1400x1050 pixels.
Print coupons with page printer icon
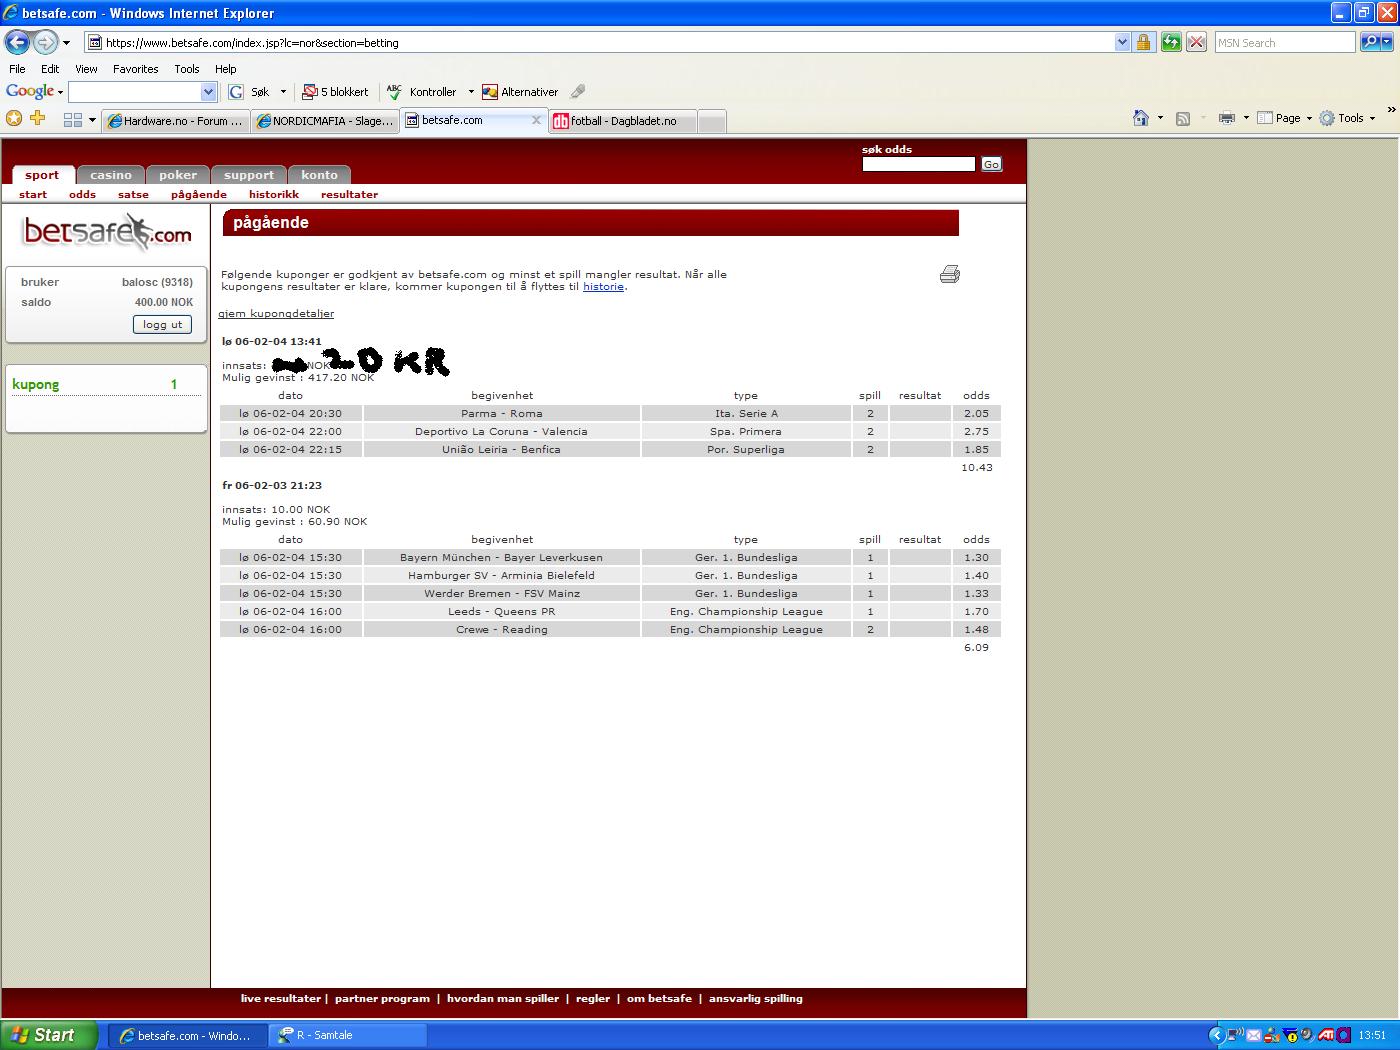950,274
